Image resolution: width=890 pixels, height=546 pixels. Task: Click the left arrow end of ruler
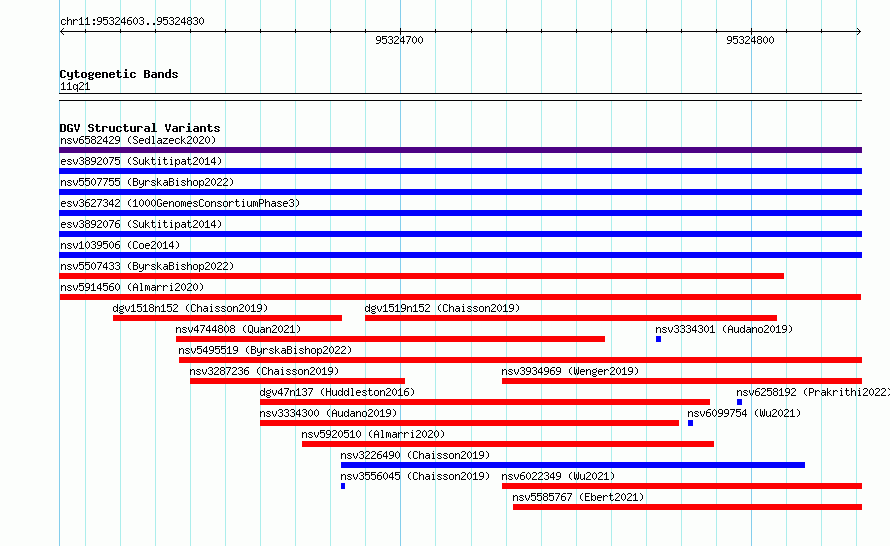point(62,31)
